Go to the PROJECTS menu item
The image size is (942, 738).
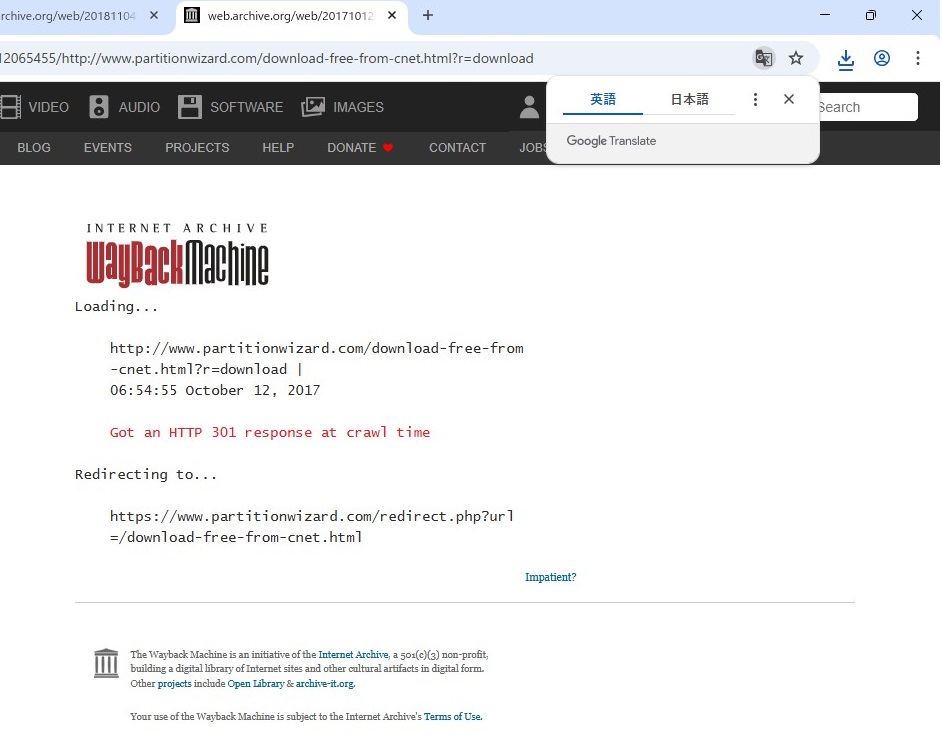point(197,147)
